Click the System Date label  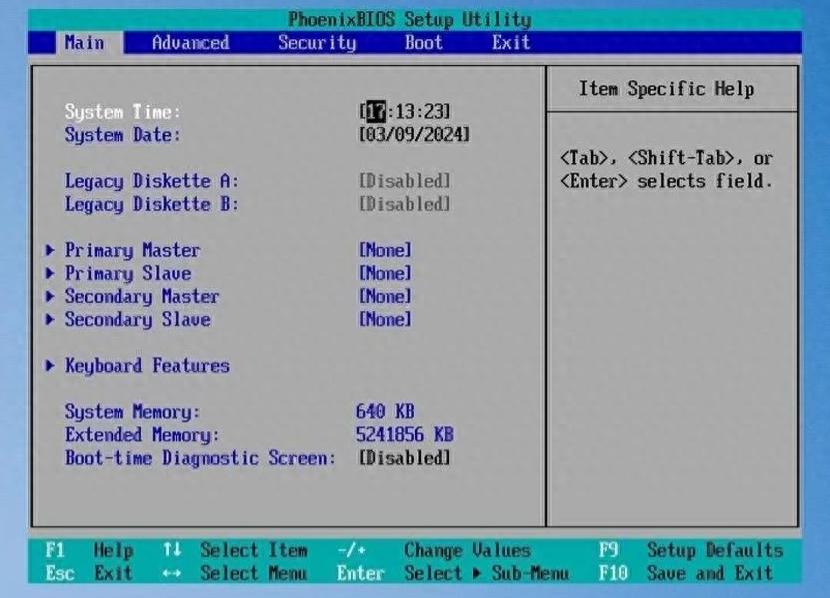123,134
